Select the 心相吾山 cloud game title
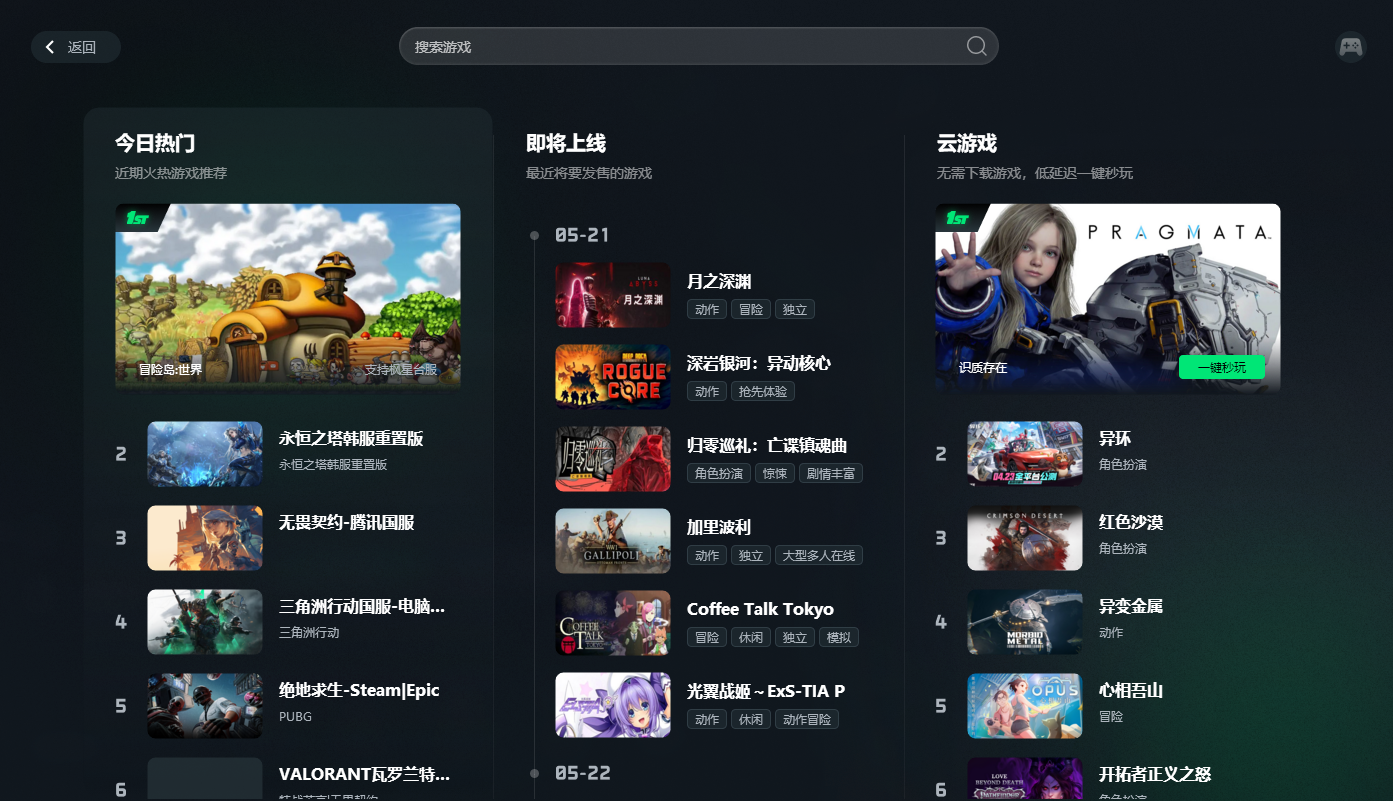 click(x=1131, y=691)
